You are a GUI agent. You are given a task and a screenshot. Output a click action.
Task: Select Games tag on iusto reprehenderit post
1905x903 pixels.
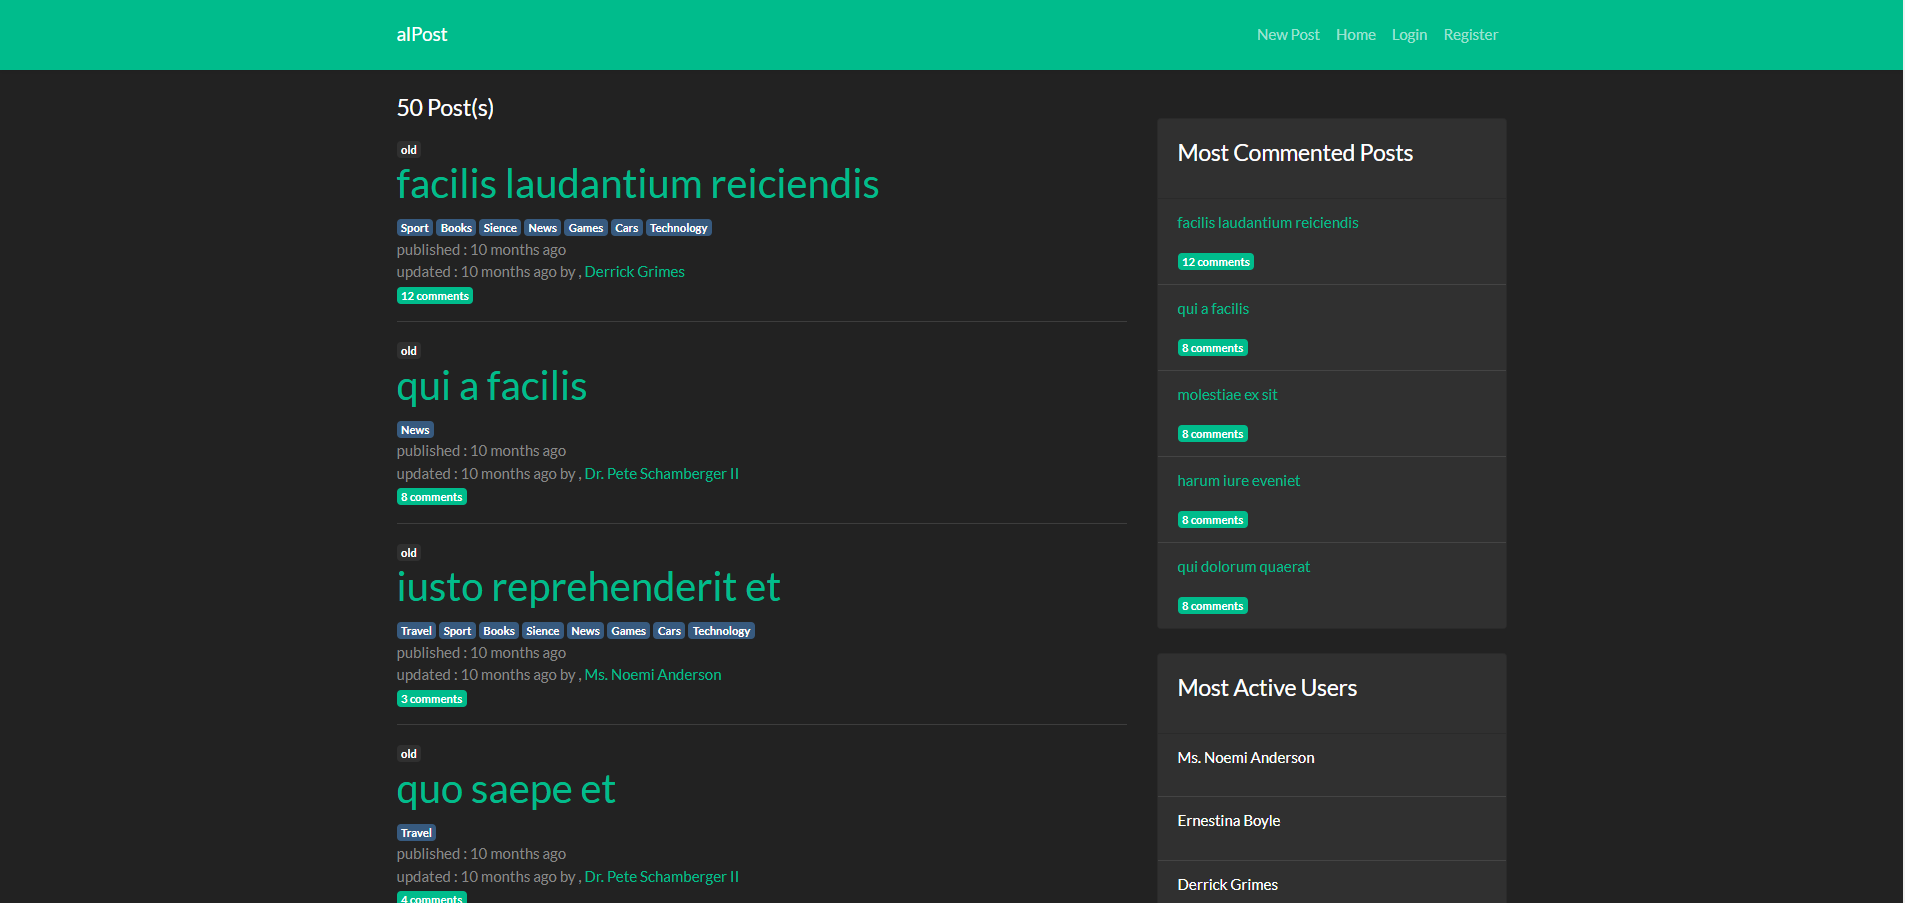629,631
